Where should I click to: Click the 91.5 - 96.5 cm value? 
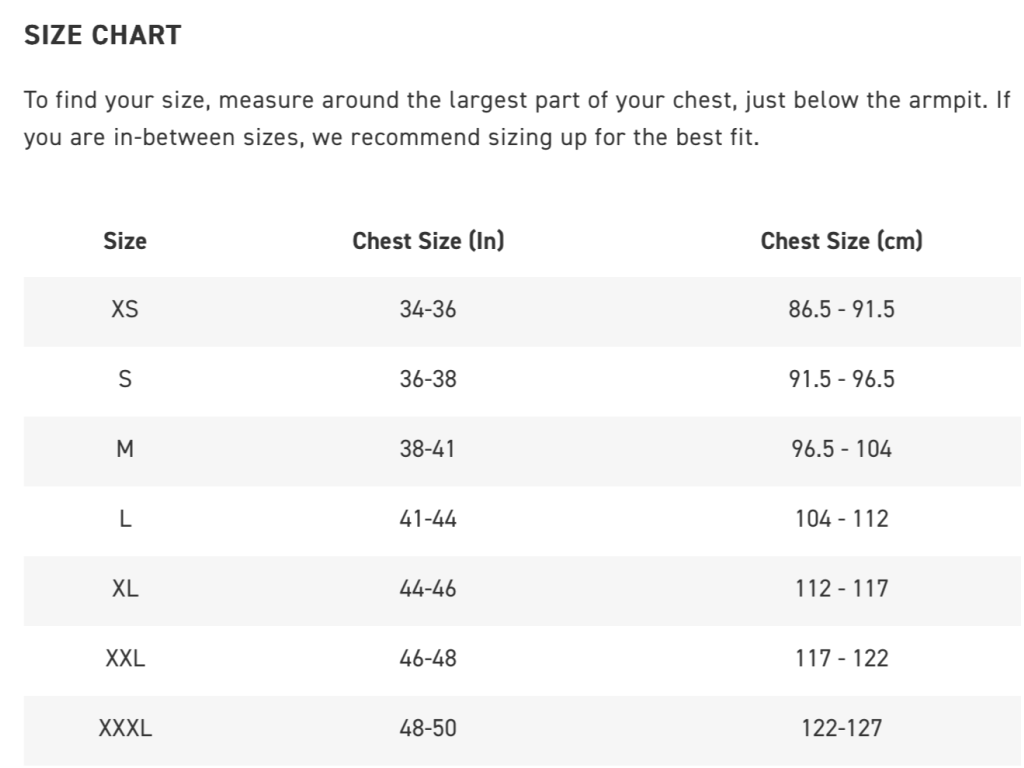[x=841, y=379]
